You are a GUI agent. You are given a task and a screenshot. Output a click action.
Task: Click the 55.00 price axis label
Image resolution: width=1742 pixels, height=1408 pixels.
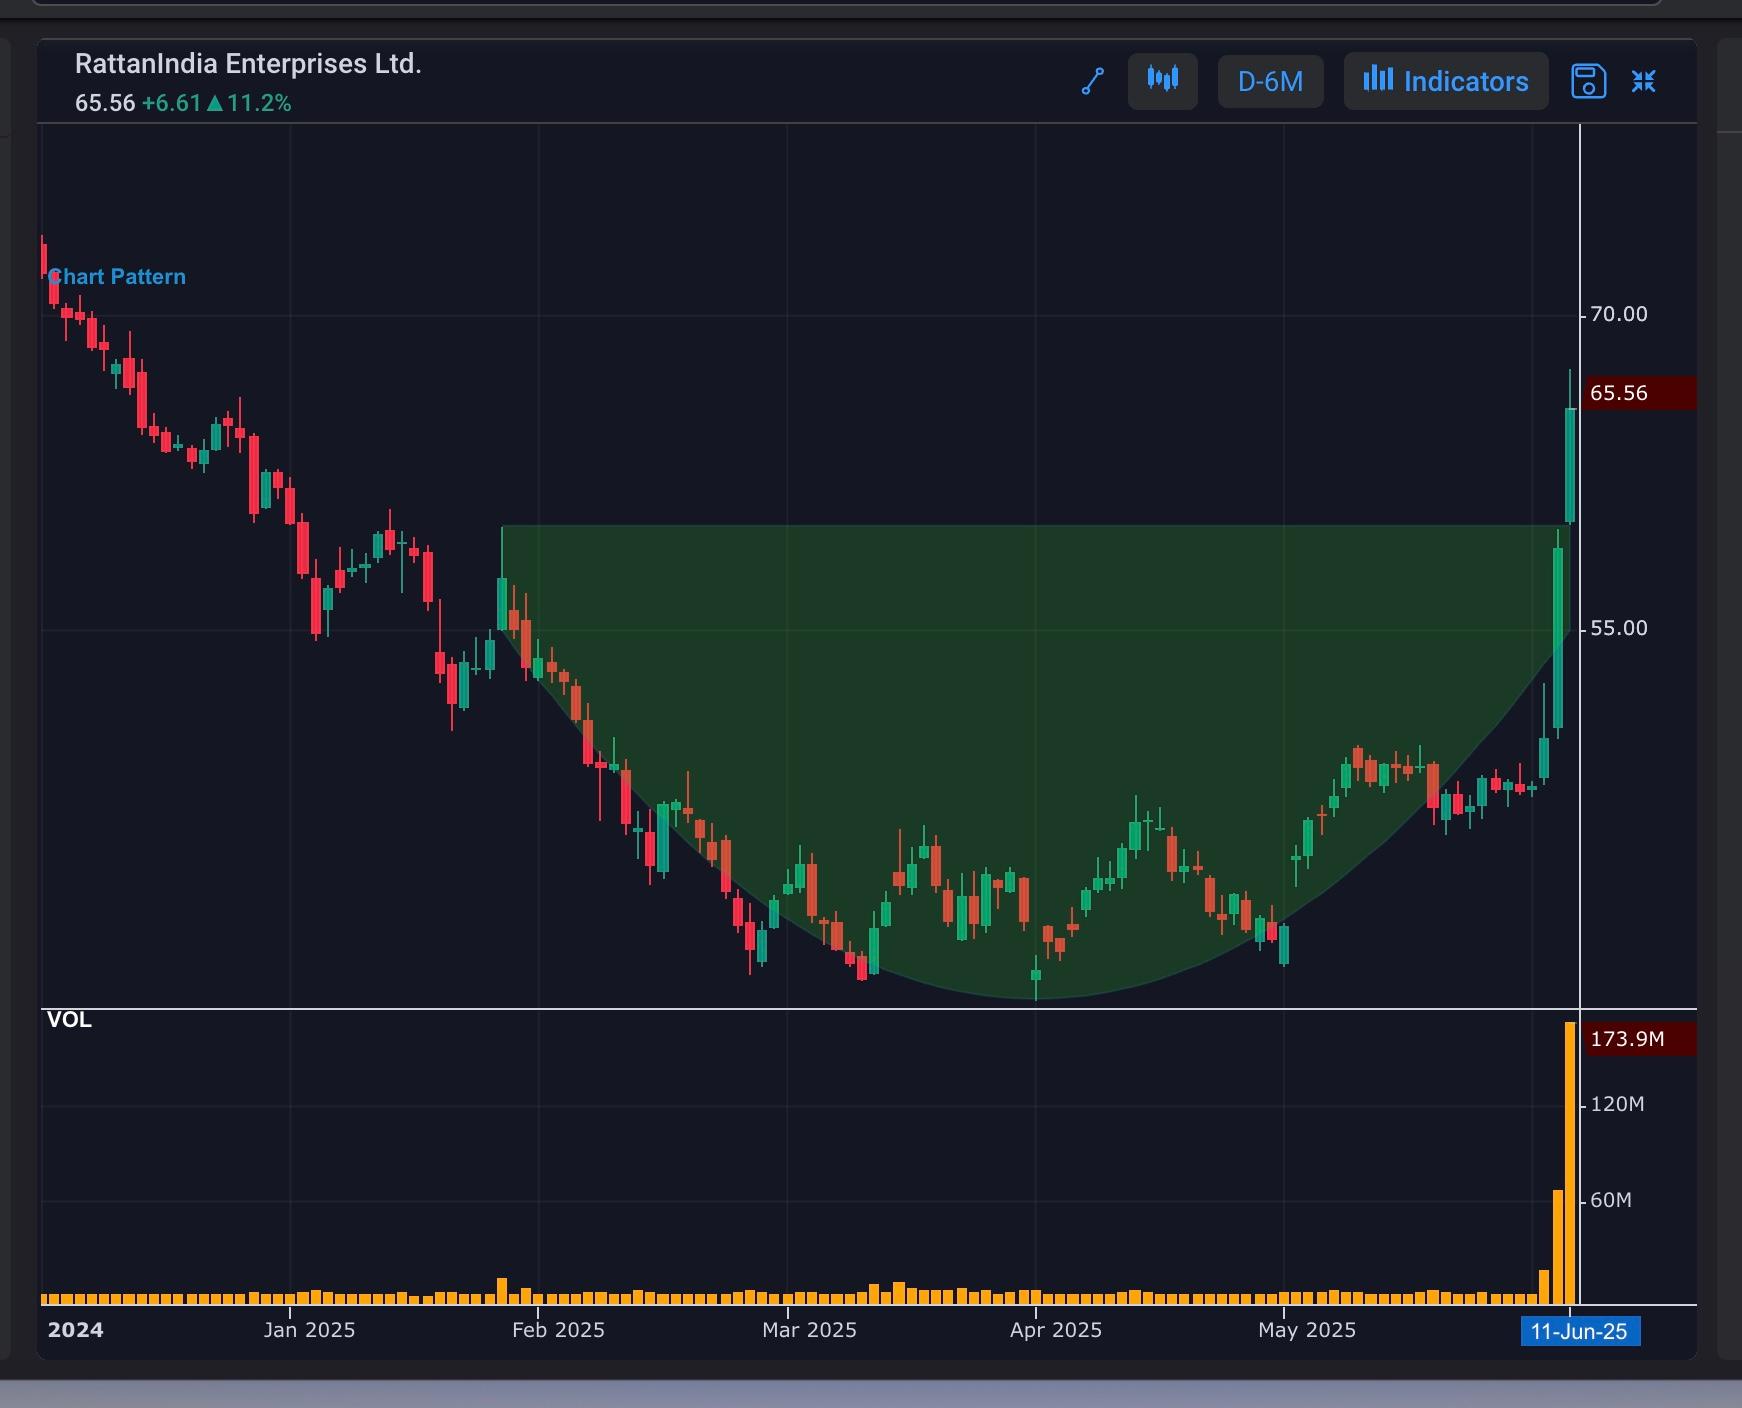click(x=1619, y=628)
